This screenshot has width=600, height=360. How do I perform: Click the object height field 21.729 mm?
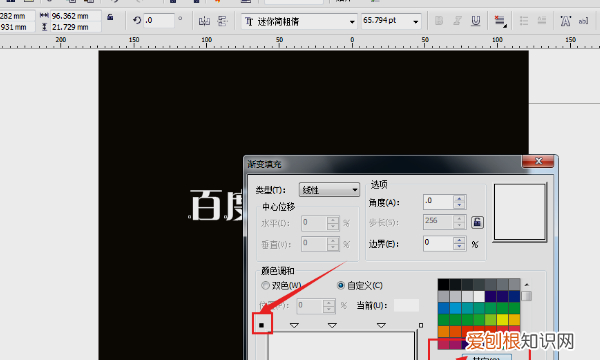click(75, 27)
